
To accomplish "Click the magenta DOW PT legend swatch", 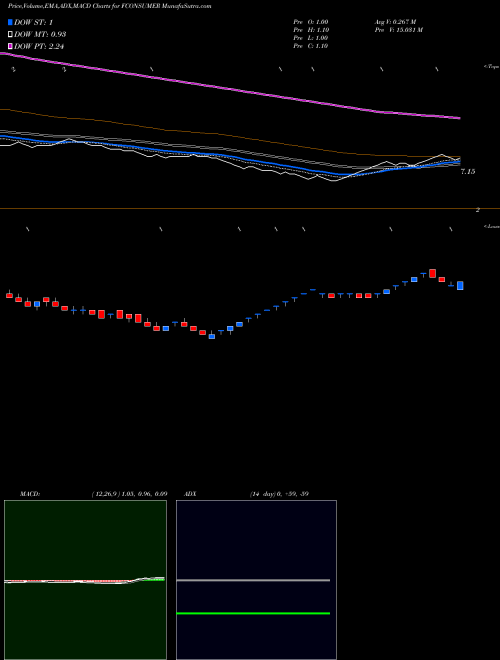I will pyautogui.click(x=10, y=46).
